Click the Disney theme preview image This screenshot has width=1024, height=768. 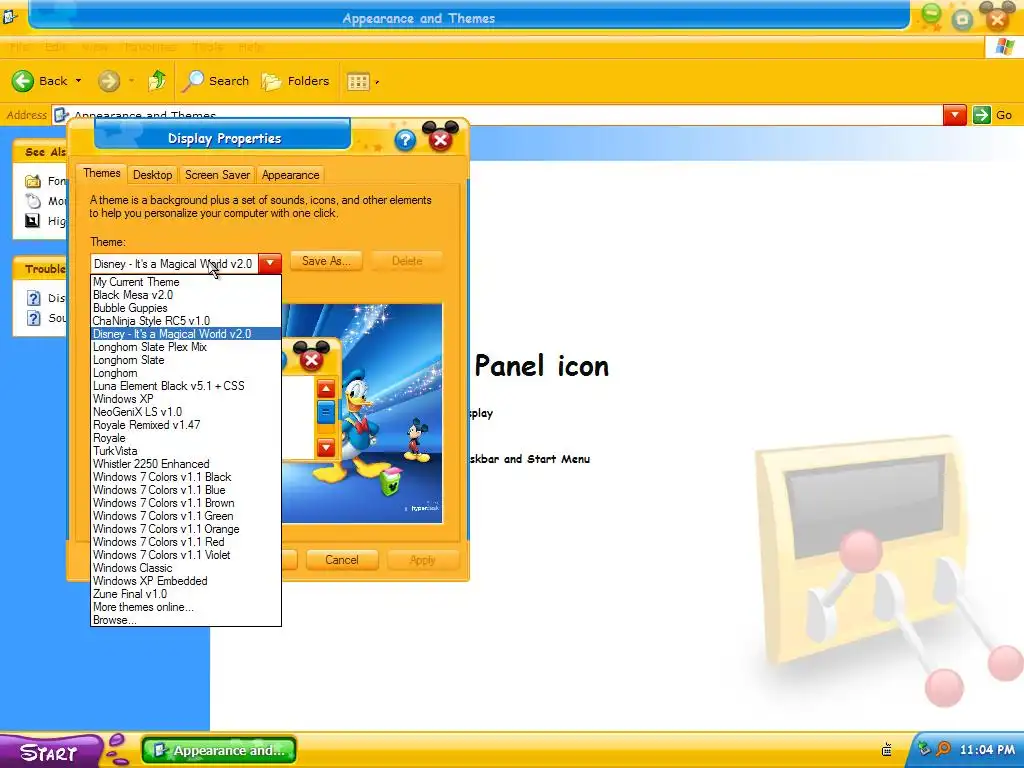coord(362,413)
